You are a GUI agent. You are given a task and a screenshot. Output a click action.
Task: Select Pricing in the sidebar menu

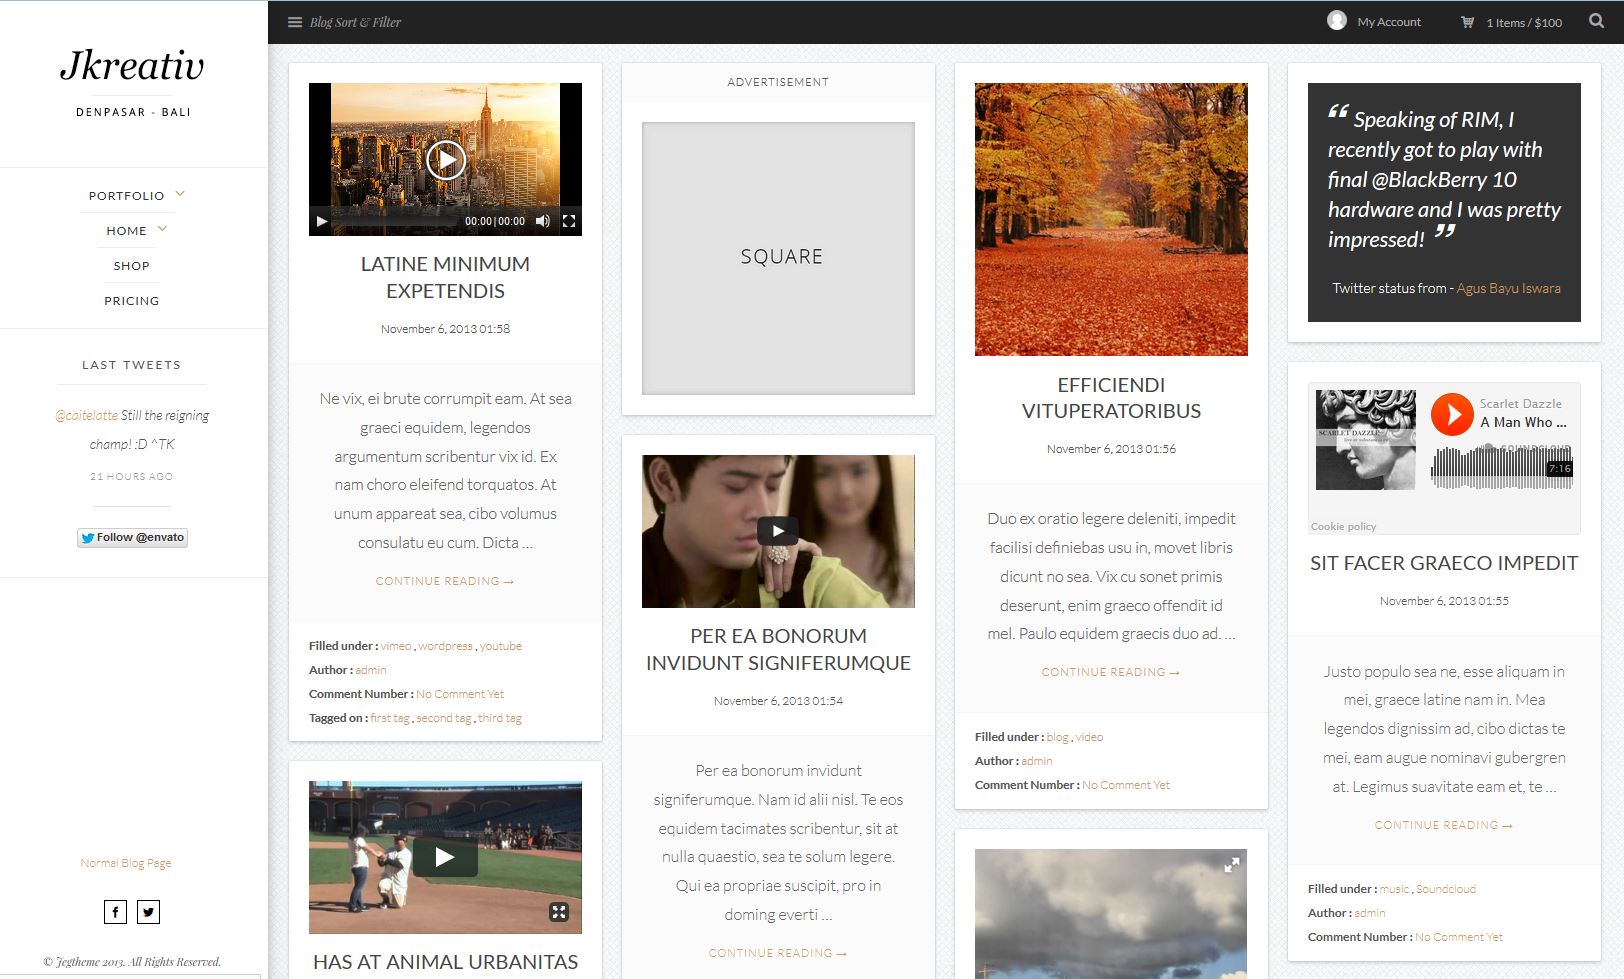(x=131, y=300)
